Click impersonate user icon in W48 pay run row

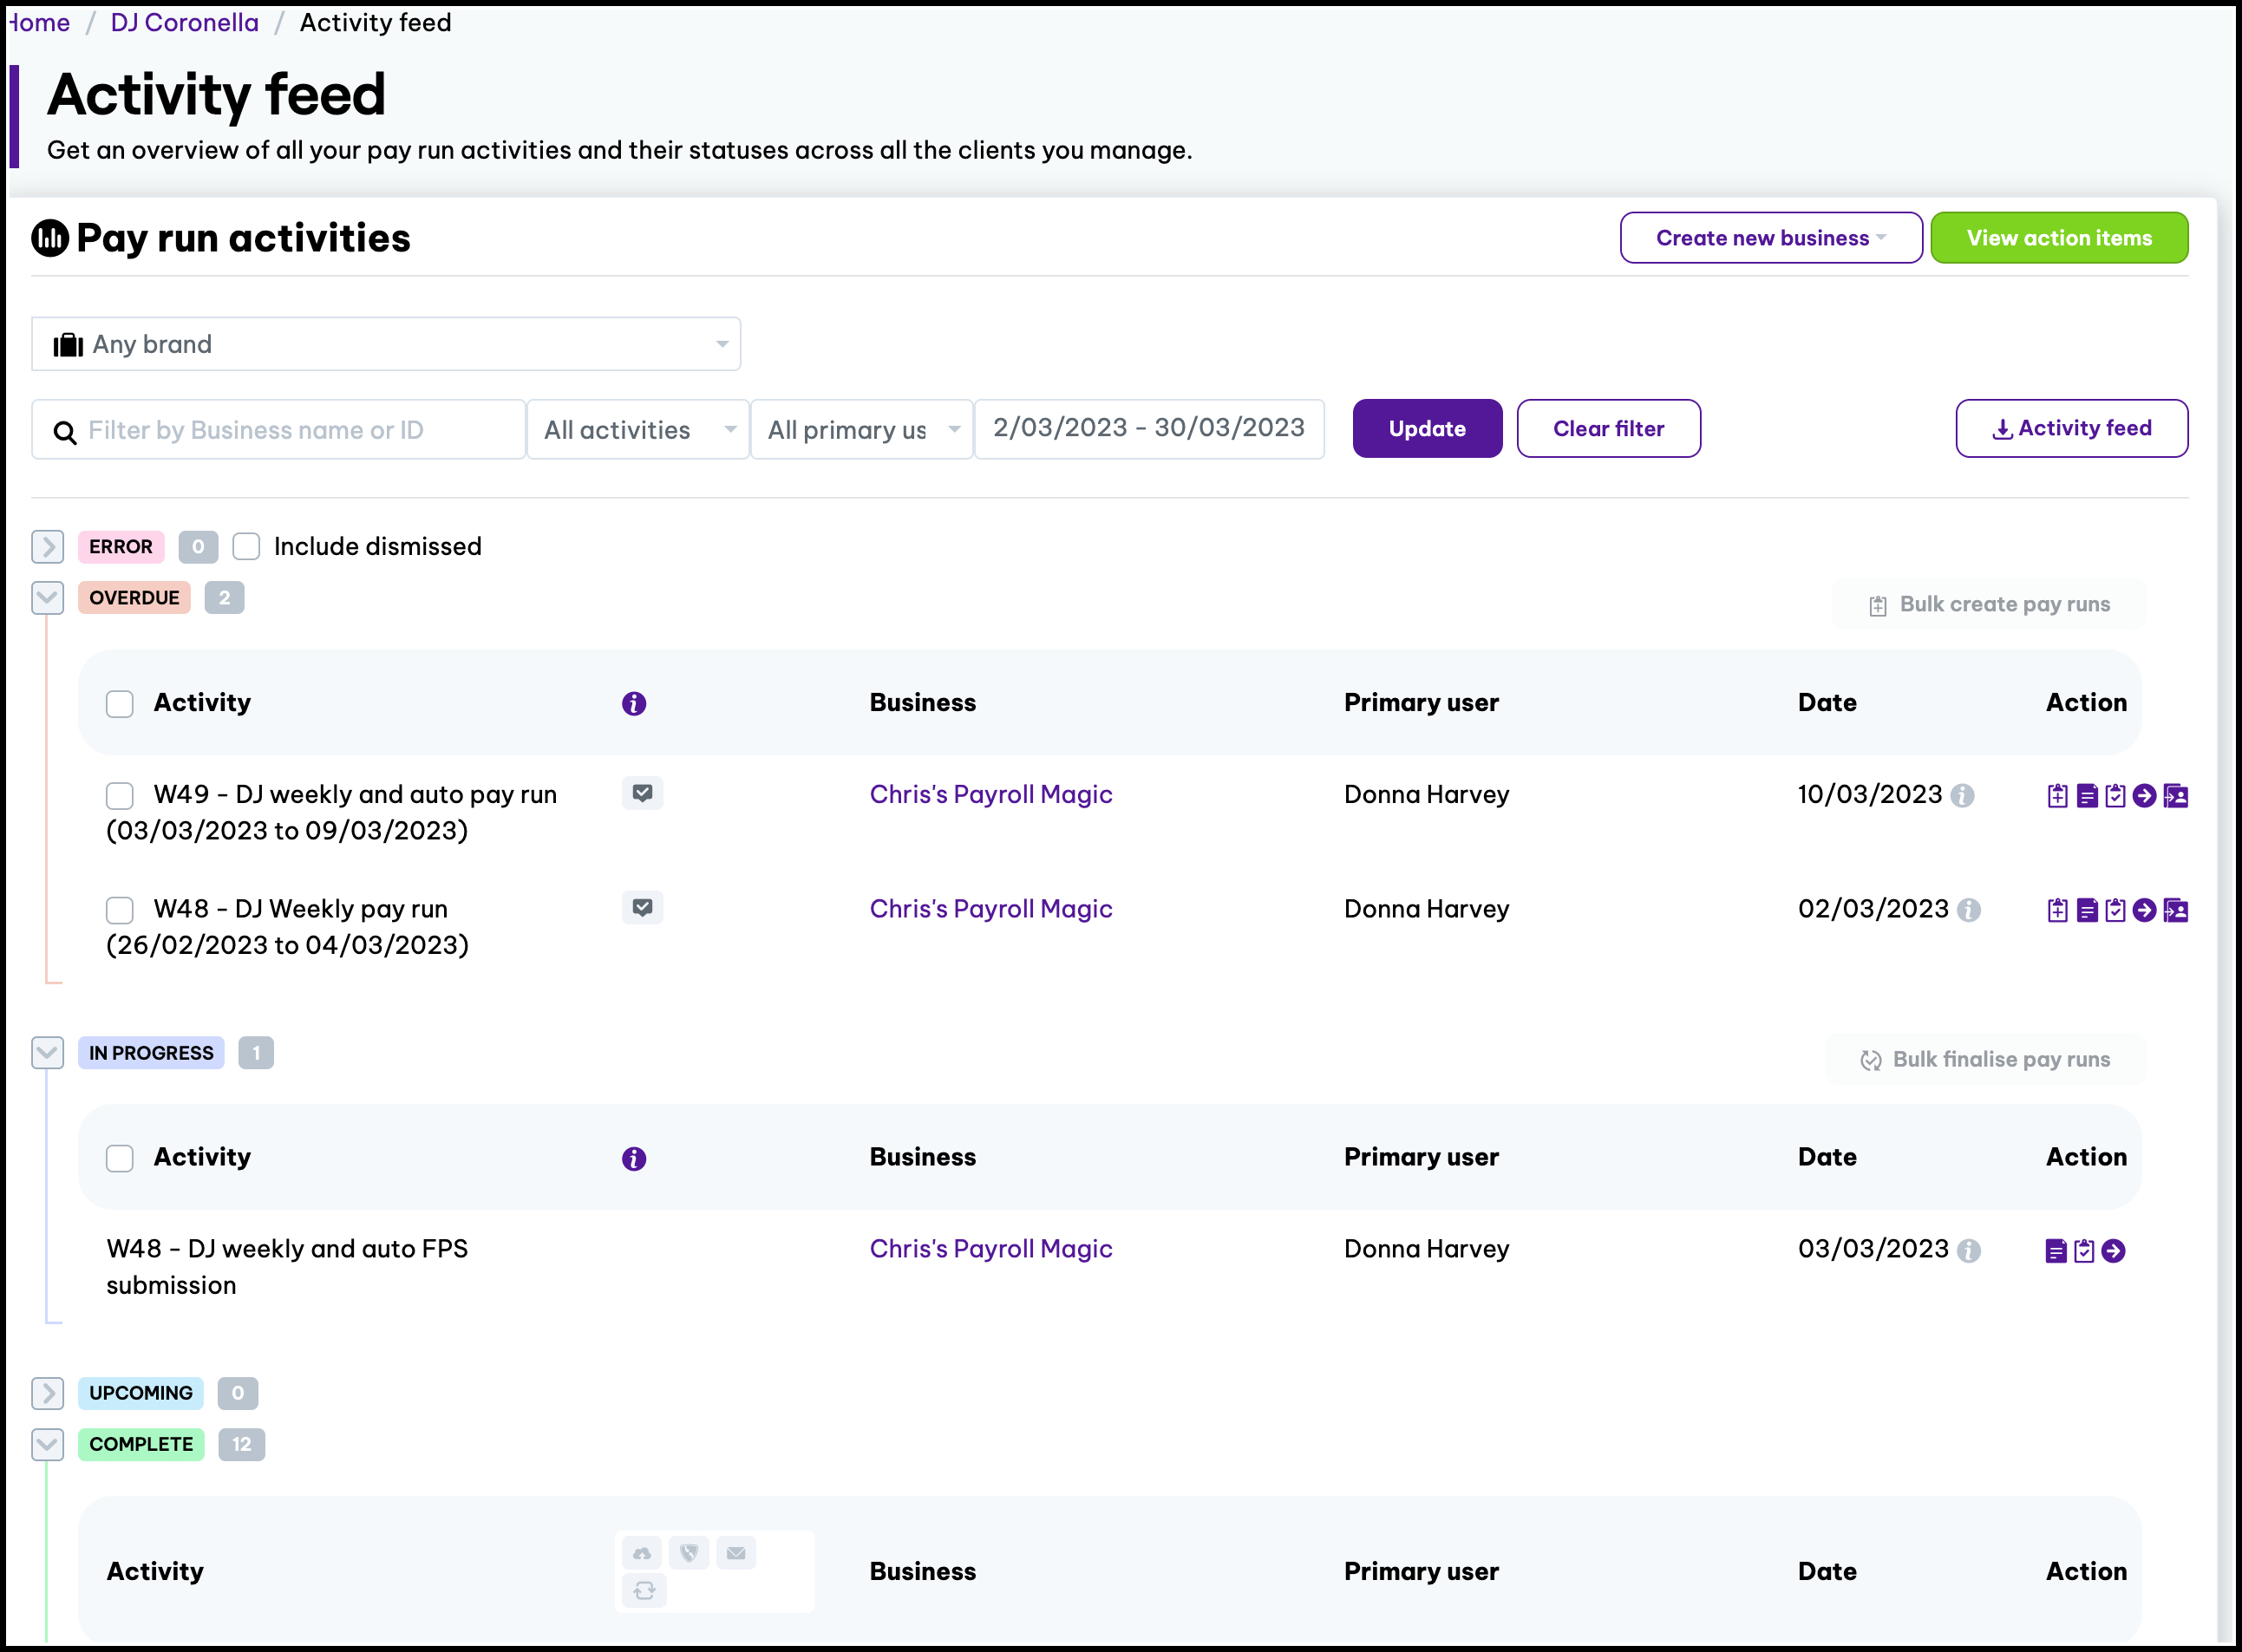click(x=2176, y=910)
